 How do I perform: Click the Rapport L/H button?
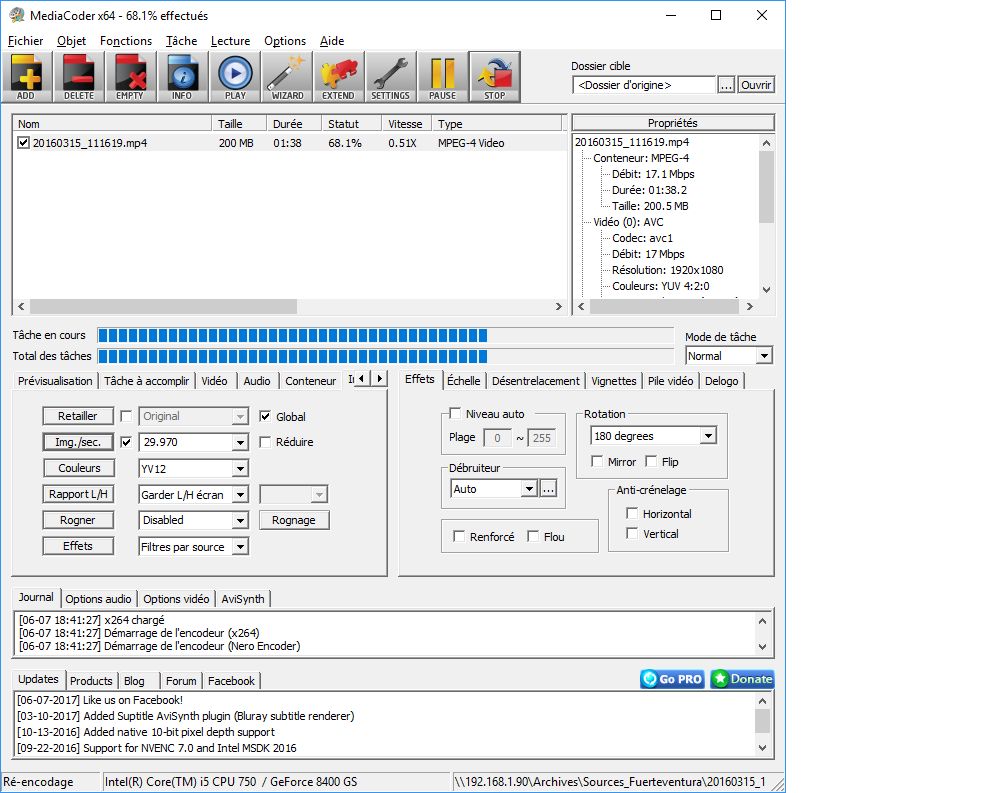[78, 494]
